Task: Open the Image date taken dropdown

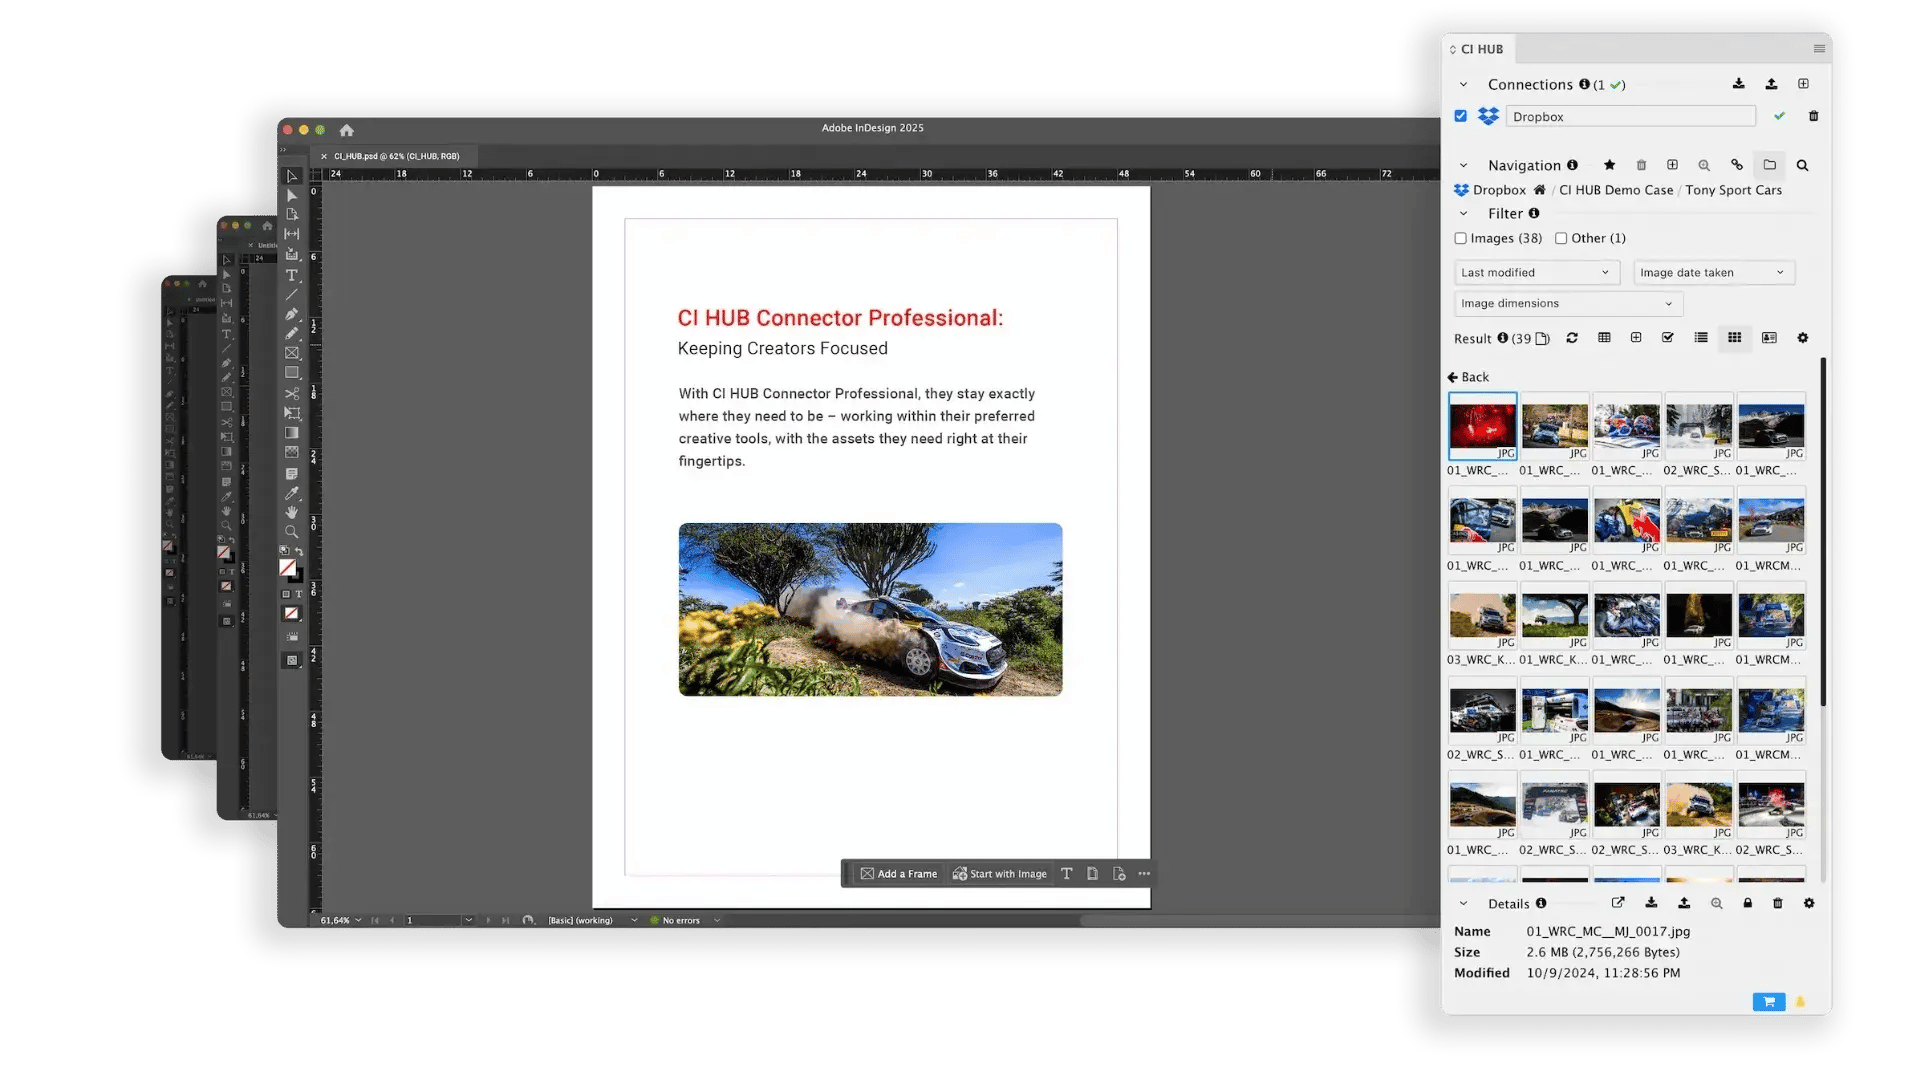Action: 1713,272
